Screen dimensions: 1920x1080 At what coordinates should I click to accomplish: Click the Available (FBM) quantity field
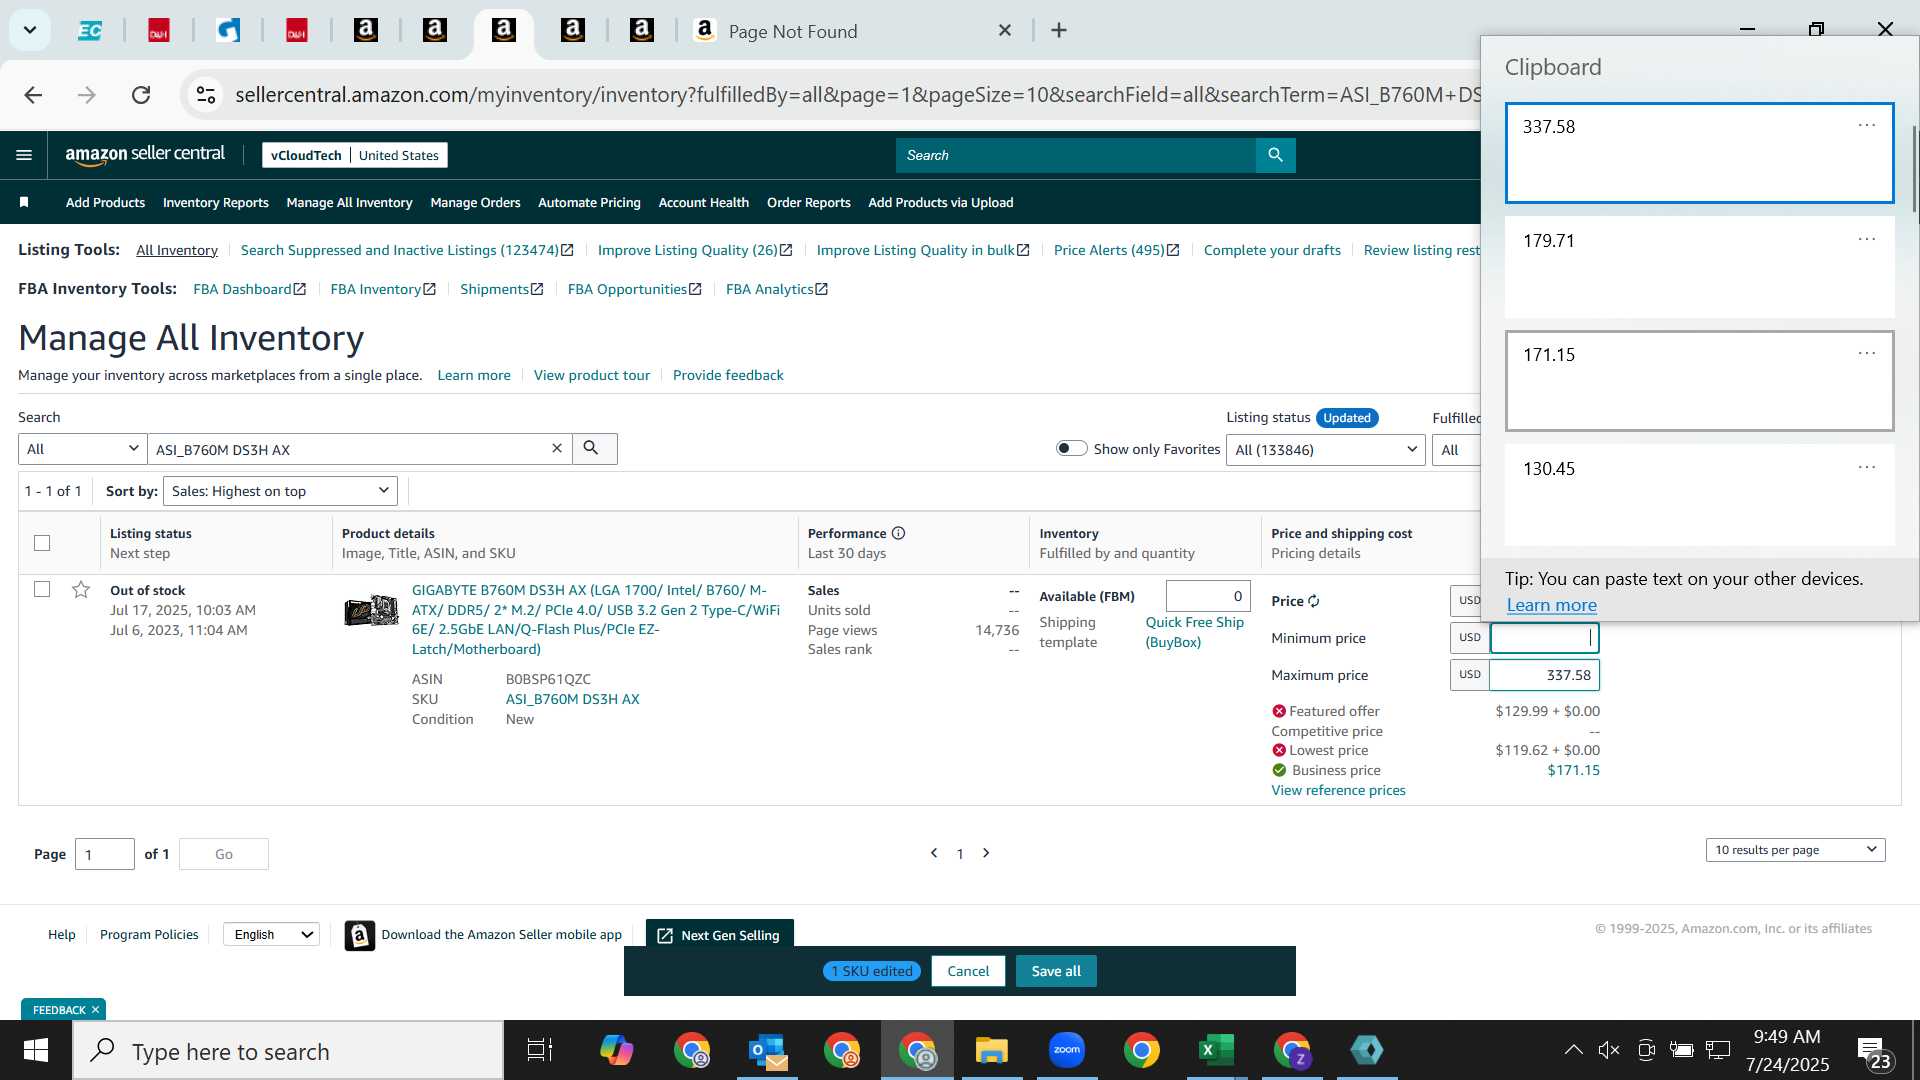point(1208,596)
